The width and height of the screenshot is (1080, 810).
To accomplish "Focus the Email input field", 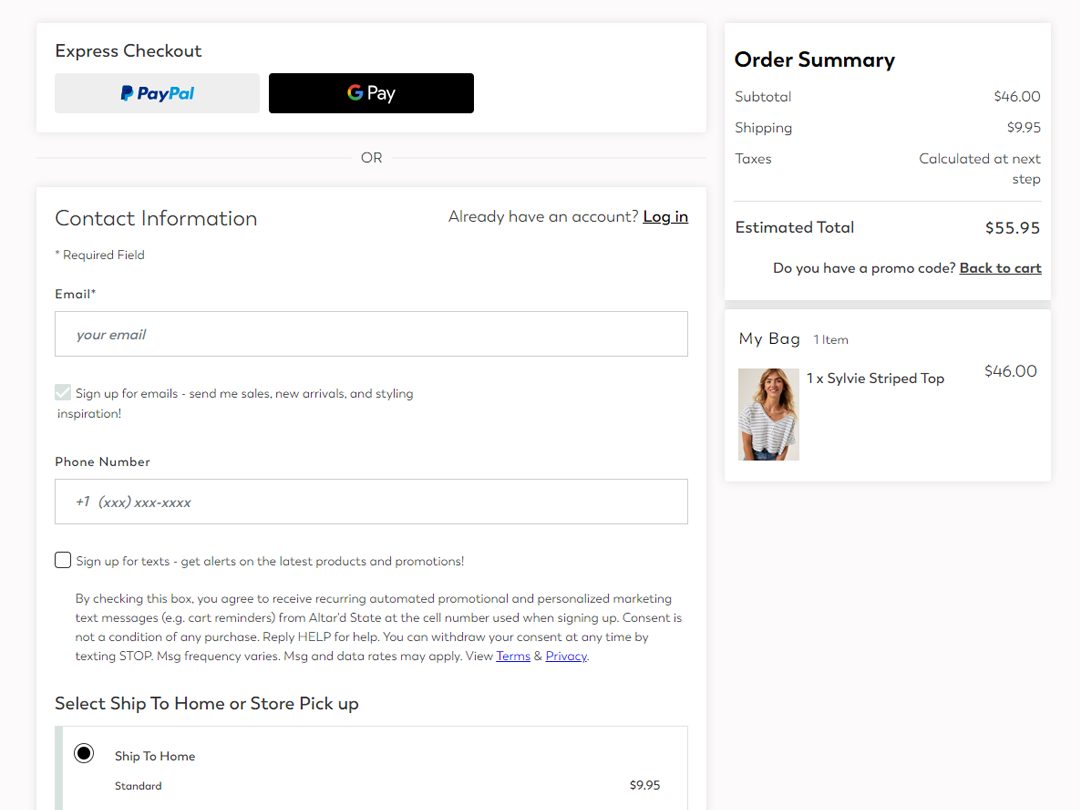I will tap(371, 334).
